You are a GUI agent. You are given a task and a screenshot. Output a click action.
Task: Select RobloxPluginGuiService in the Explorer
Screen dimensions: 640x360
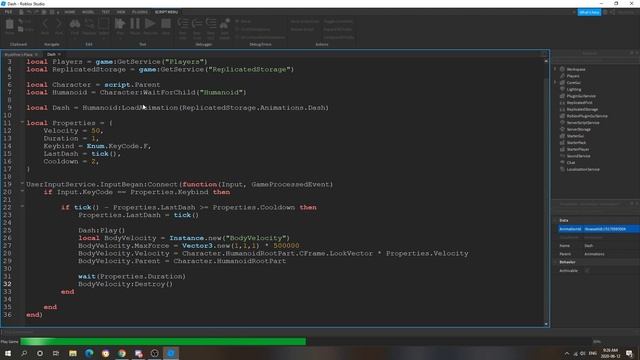(x=587, y=116)
